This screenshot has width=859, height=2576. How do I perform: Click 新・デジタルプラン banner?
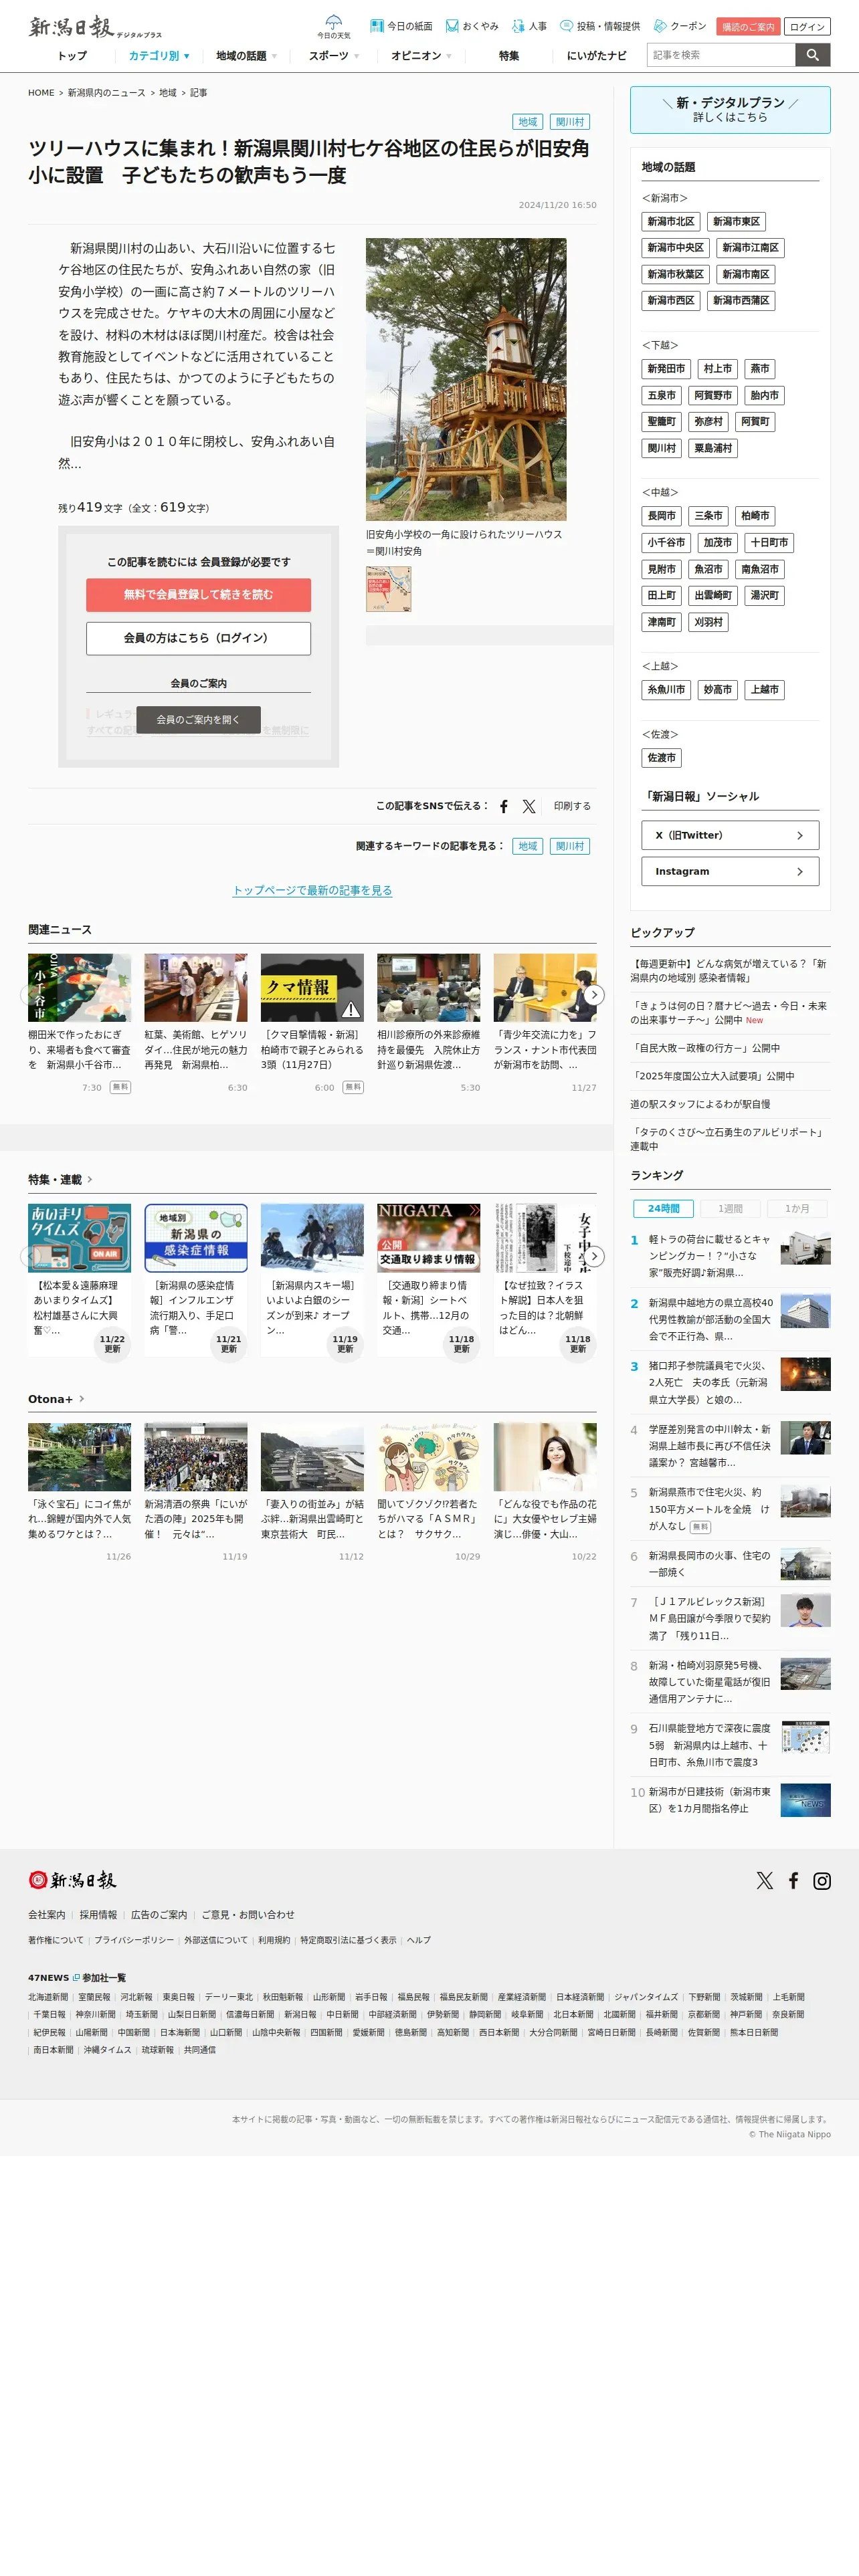730,110
